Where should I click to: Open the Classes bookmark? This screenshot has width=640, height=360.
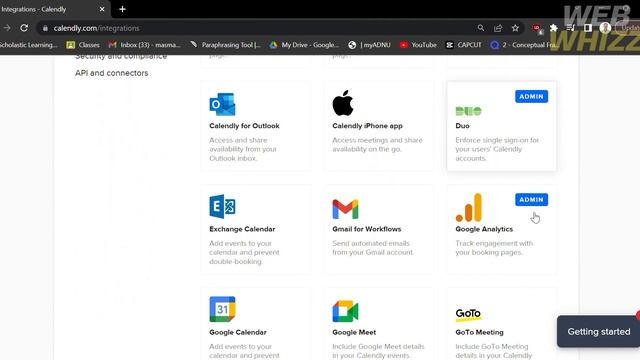tap(83, 45)
